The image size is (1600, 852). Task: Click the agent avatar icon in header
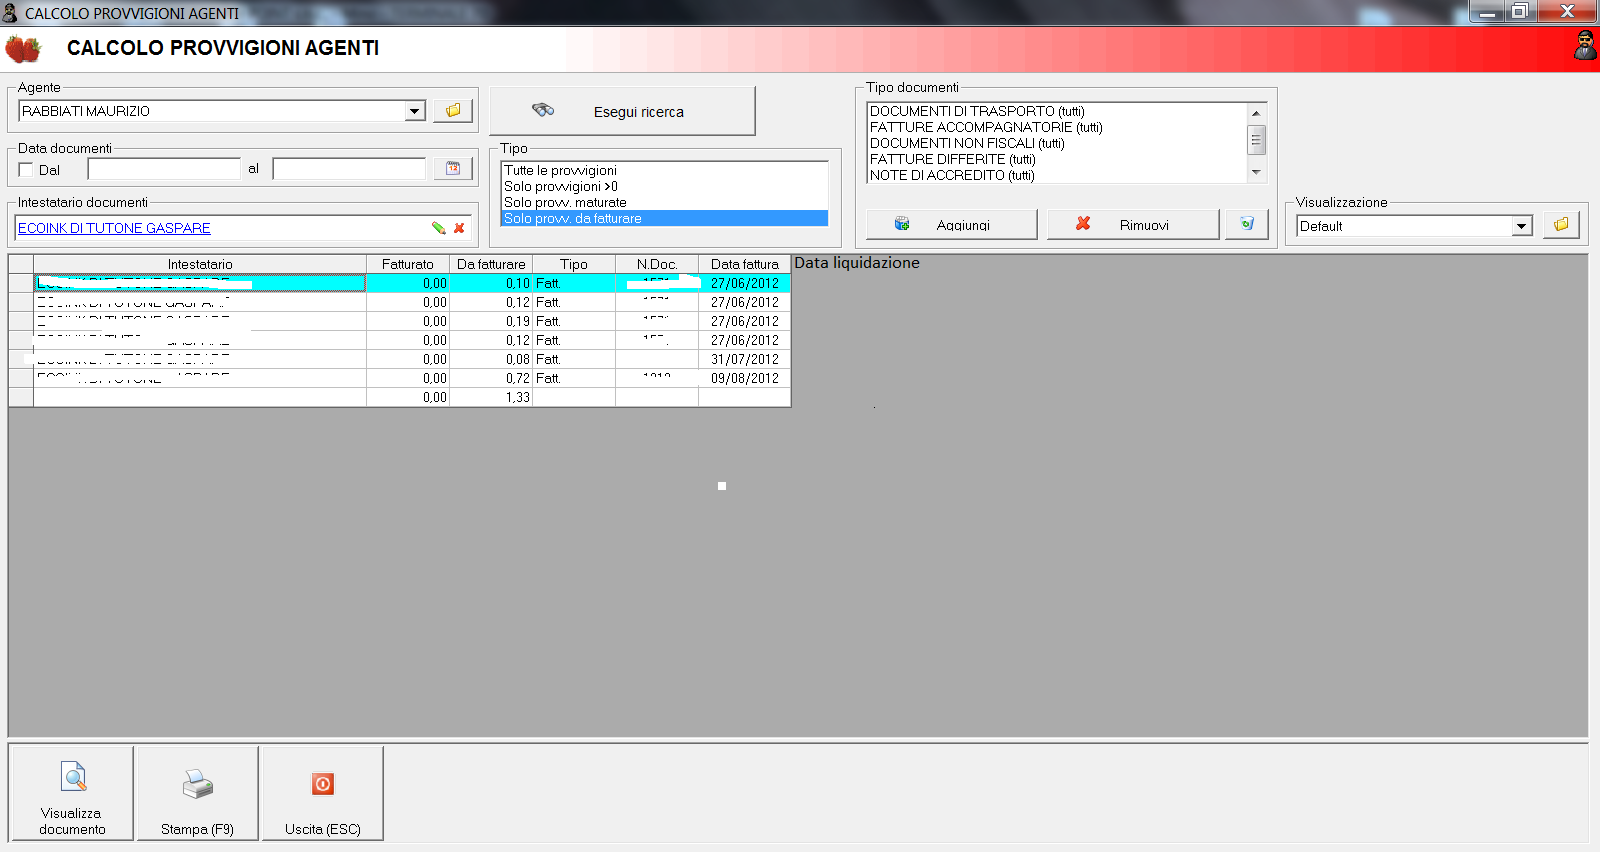[x=1585, y=46]
